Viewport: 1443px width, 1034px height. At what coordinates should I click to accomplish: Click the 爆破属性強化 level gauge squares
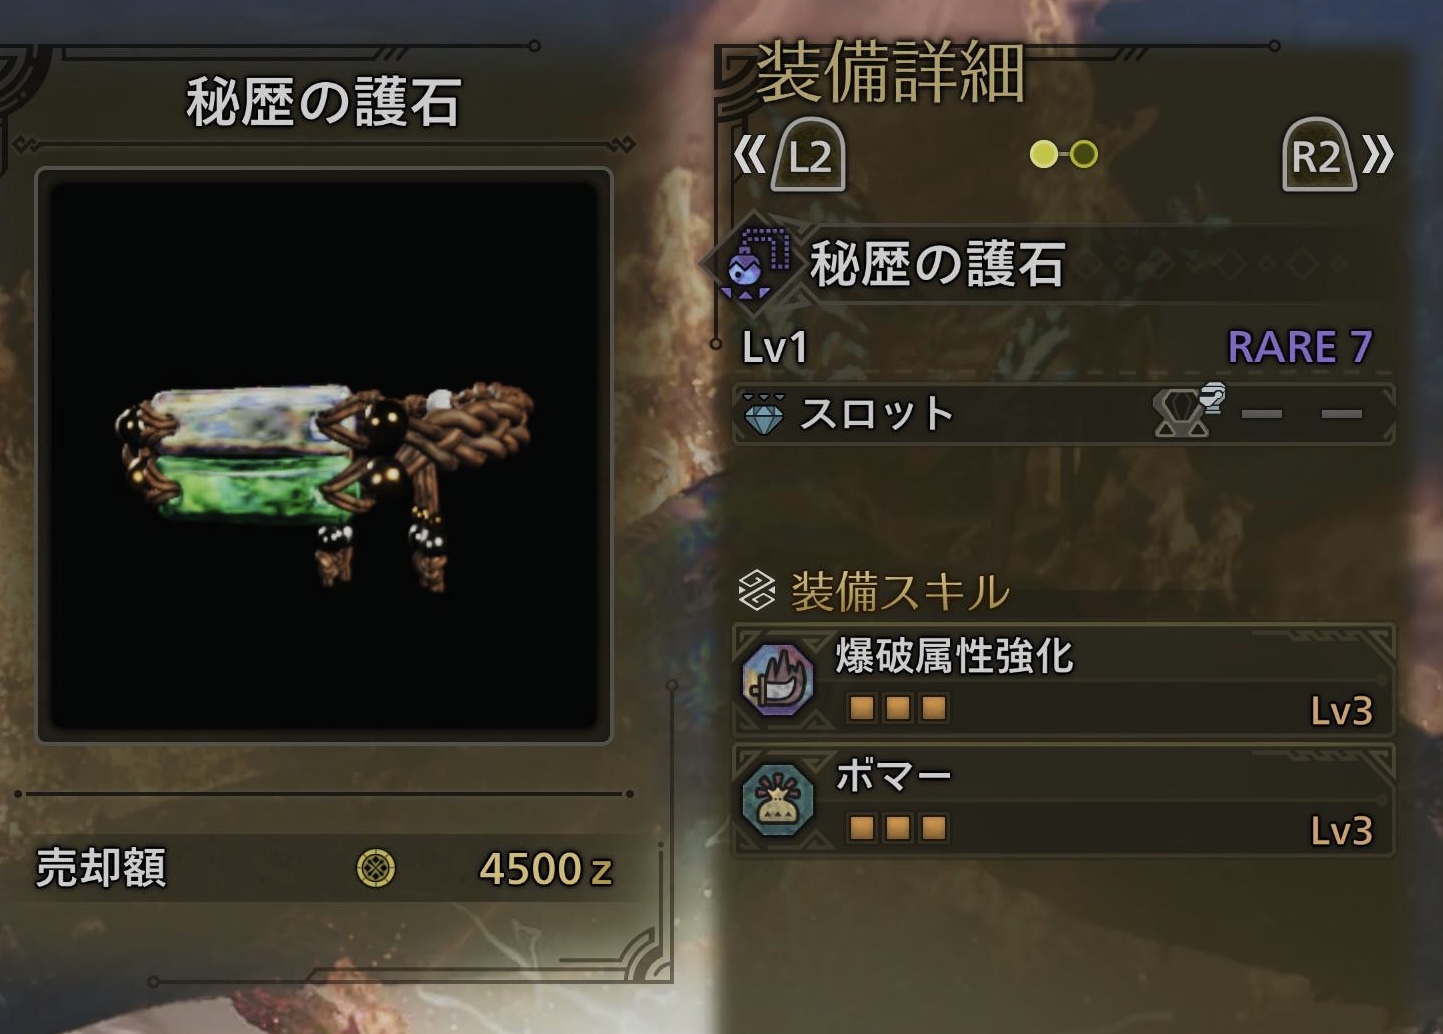click(x=897, y=708)
